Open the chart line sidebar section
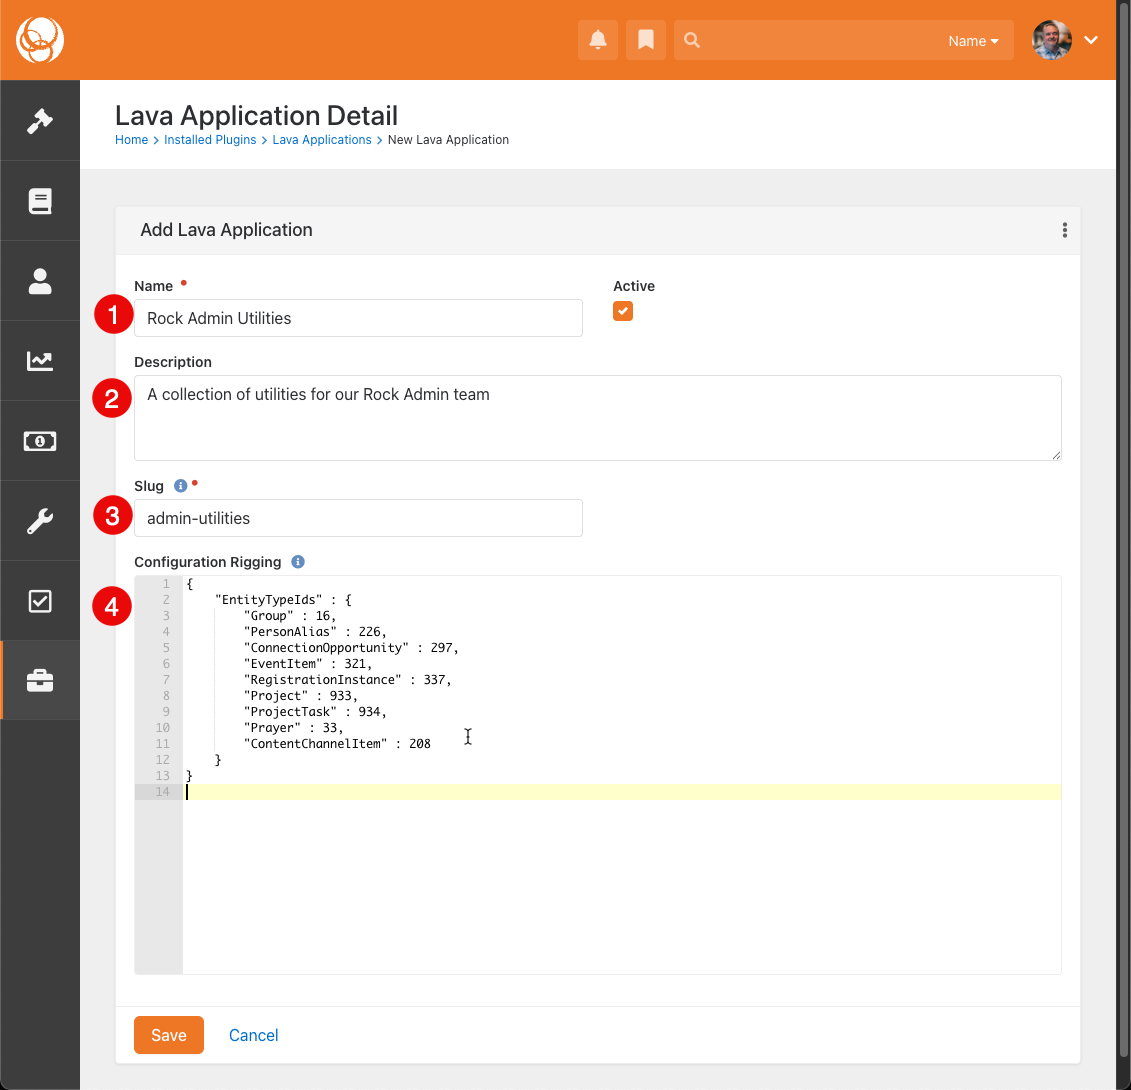 tap(40, 361)
